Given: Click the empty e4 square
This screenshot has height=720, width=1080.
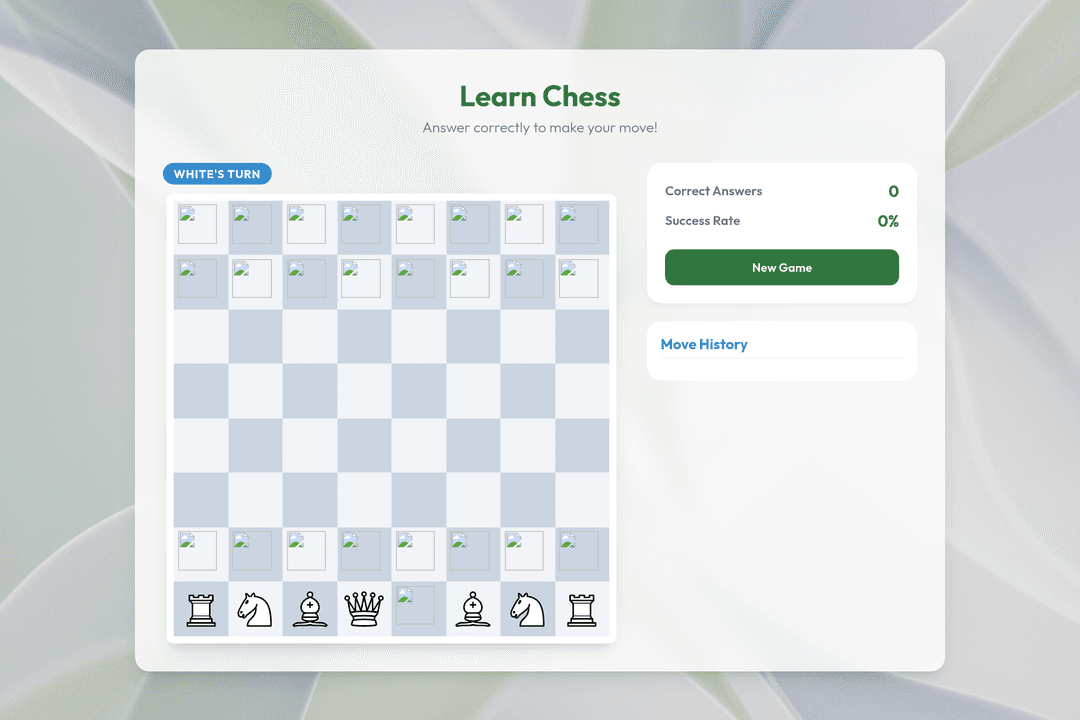Looking at the screenshot, I should coord(419,445).
